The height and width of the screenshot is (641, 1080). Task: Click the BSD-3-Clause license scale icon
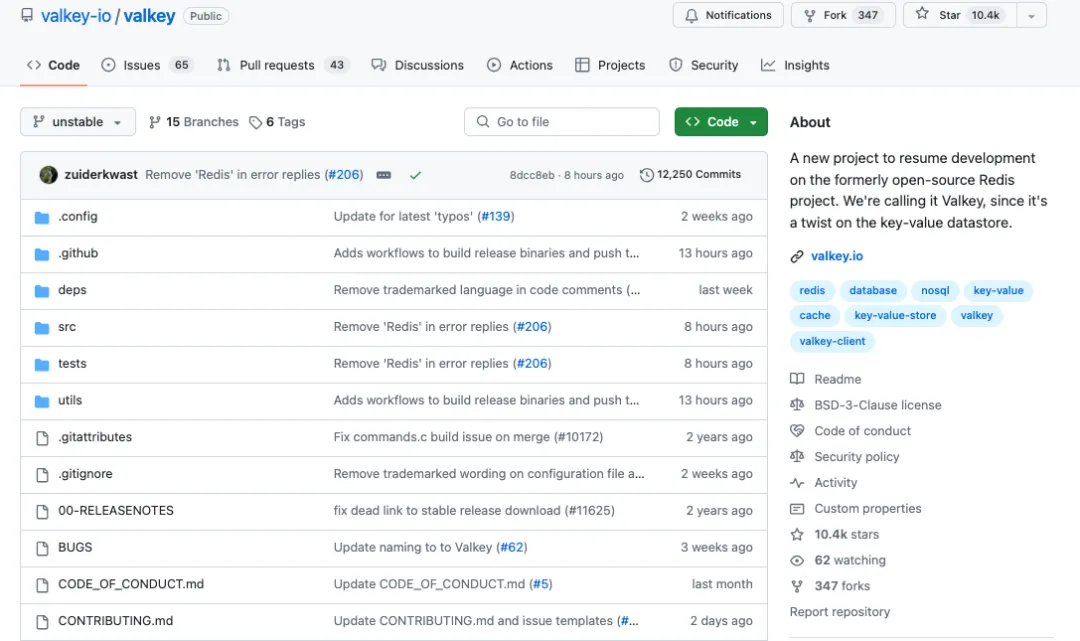(797, 405)
